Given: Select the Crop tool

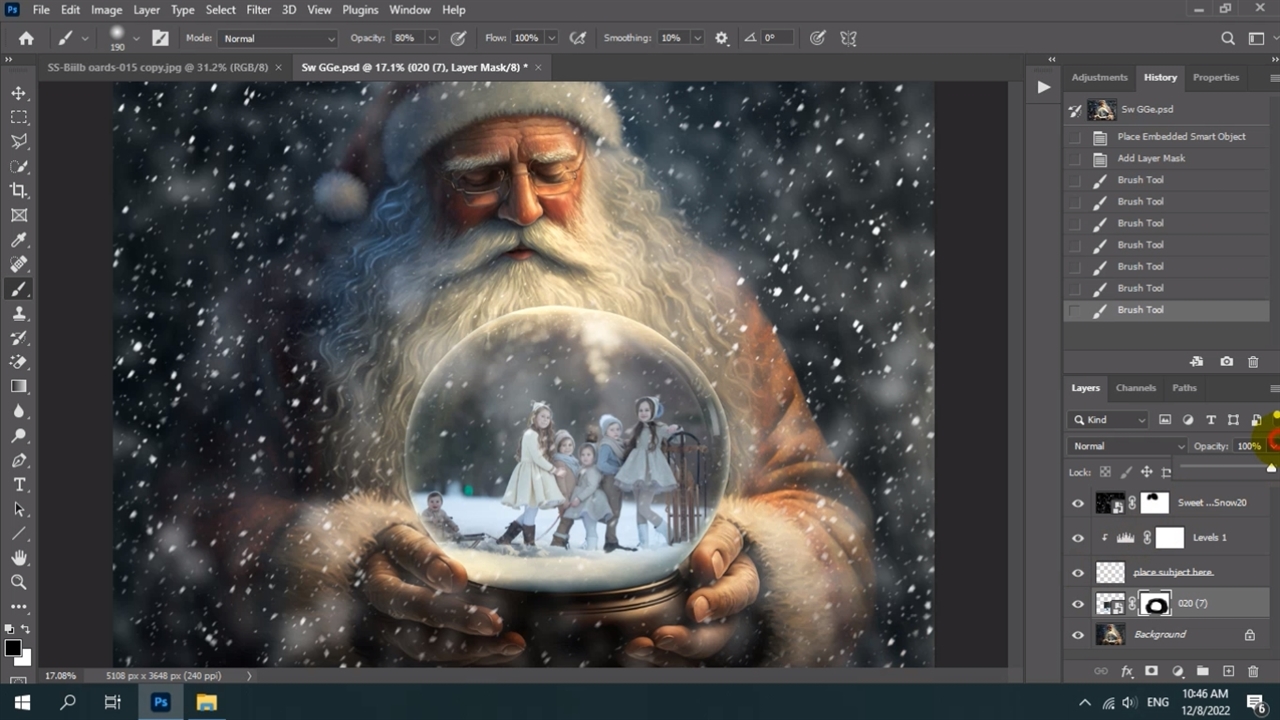Looking at the screenshot, I should (x=19, y=191).
